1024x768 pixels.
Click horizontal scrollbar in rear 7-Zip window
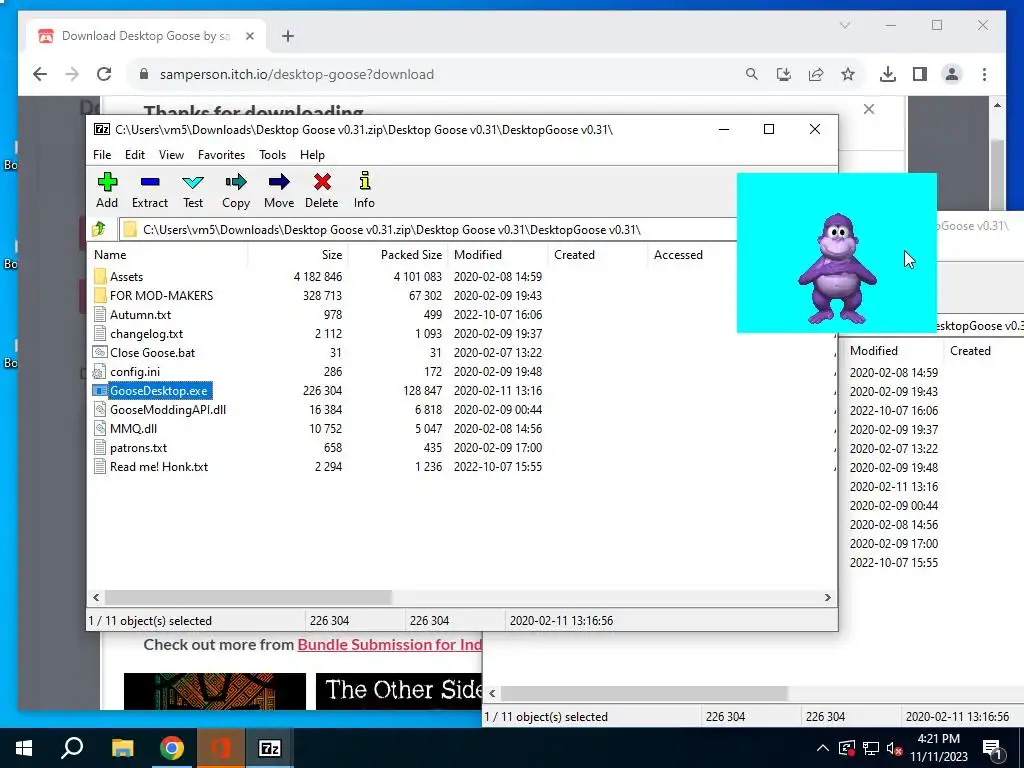click(644, 693)
